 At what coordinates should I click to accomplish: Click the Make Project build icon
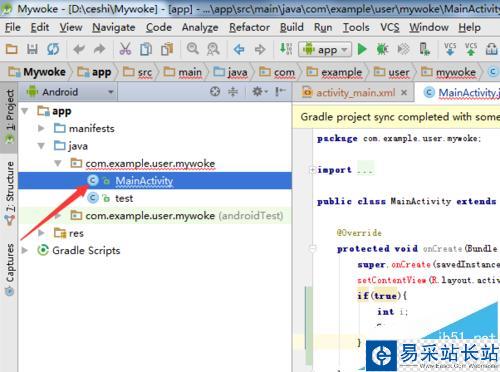click(286, 49)
